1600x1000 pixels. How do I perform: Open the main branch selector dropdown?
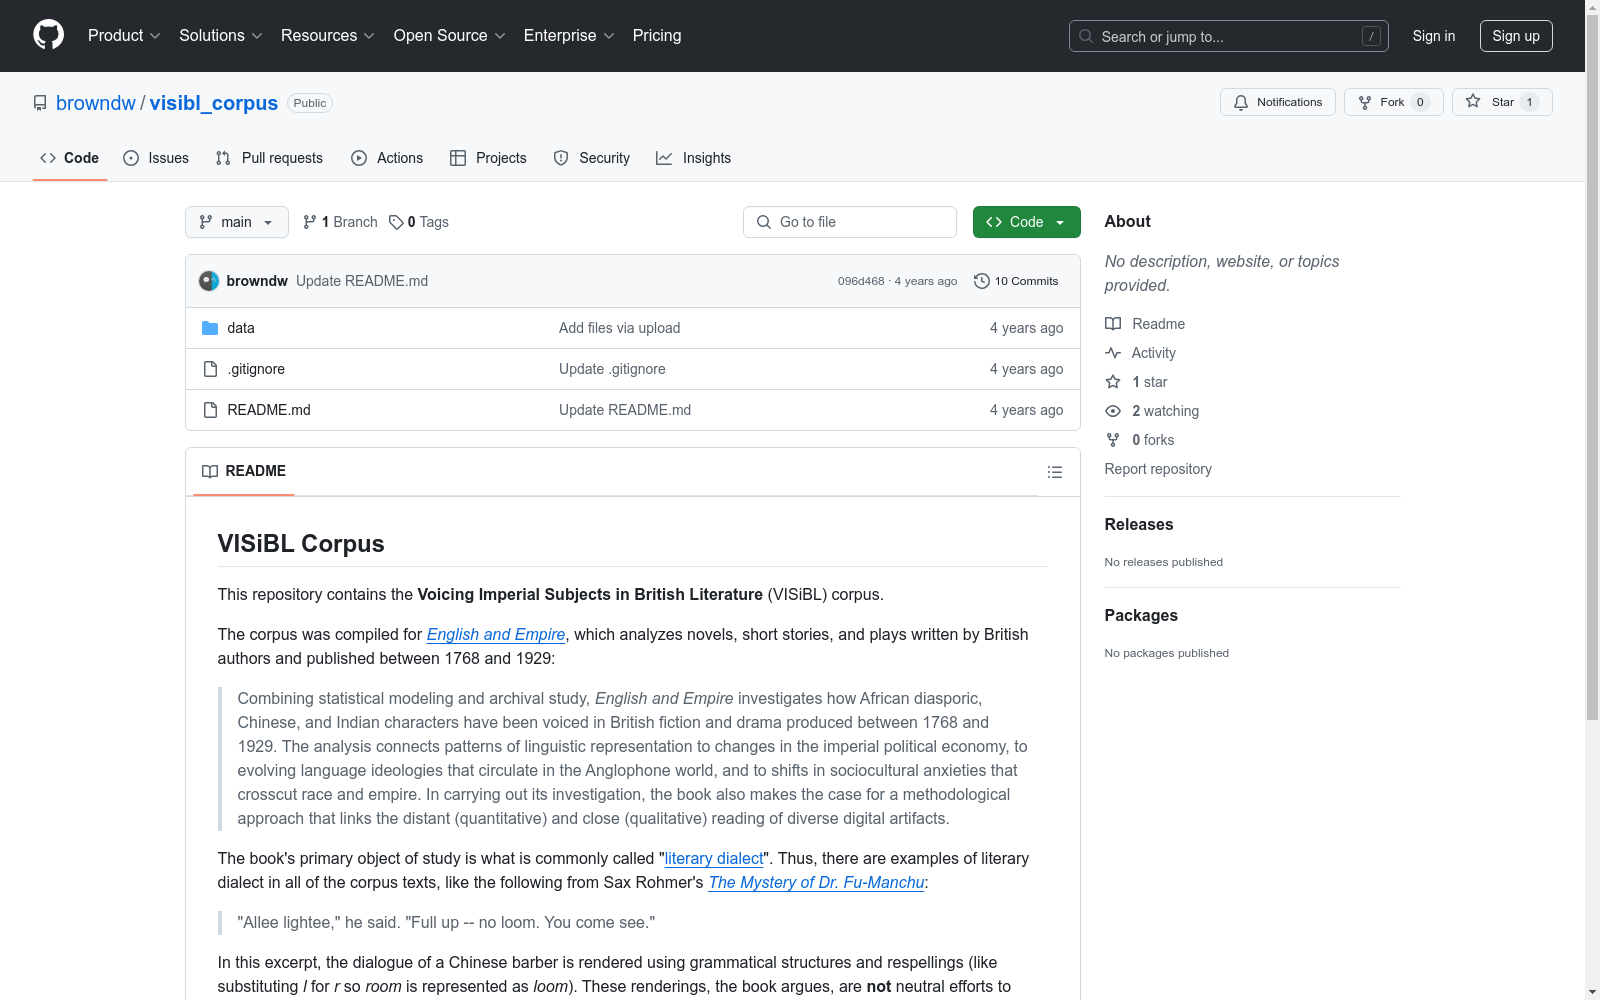(x=237, y=222)
